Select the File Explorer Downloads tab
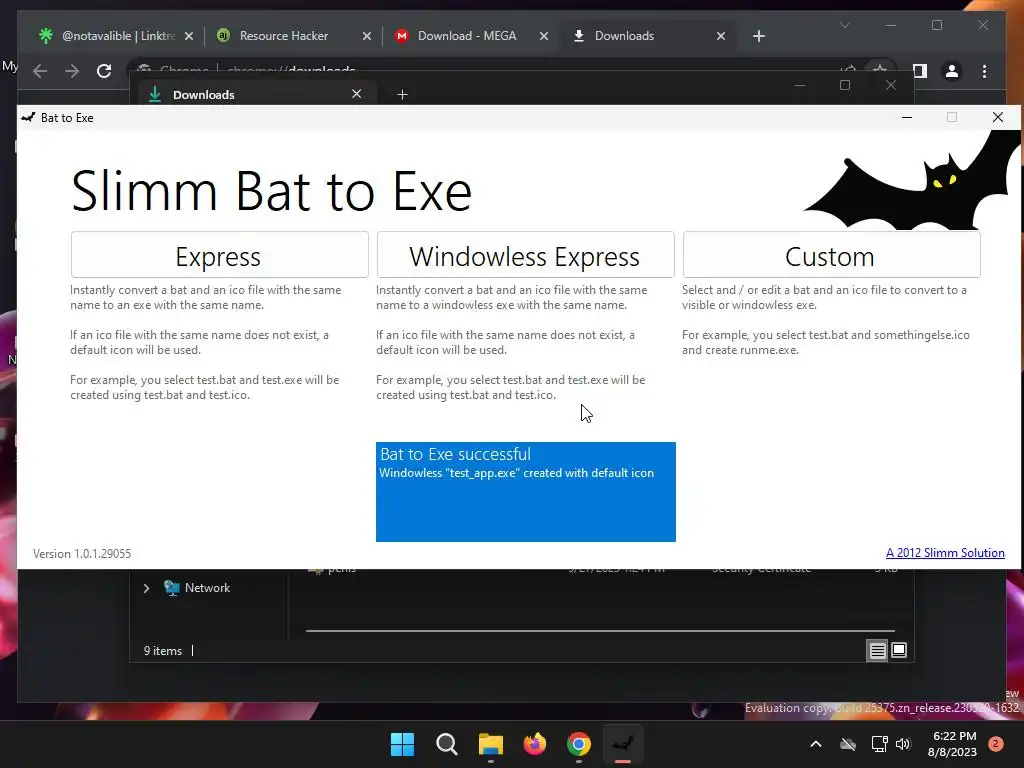1024x768 pixels. point(255,95)
